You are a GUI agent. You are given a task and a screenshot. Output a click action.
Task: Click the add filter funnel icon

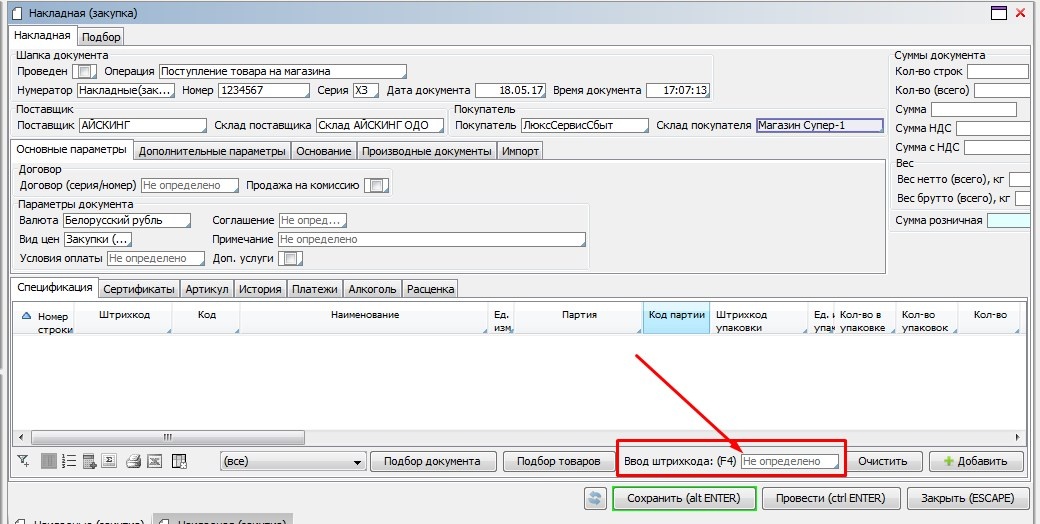tap(24, 461)
